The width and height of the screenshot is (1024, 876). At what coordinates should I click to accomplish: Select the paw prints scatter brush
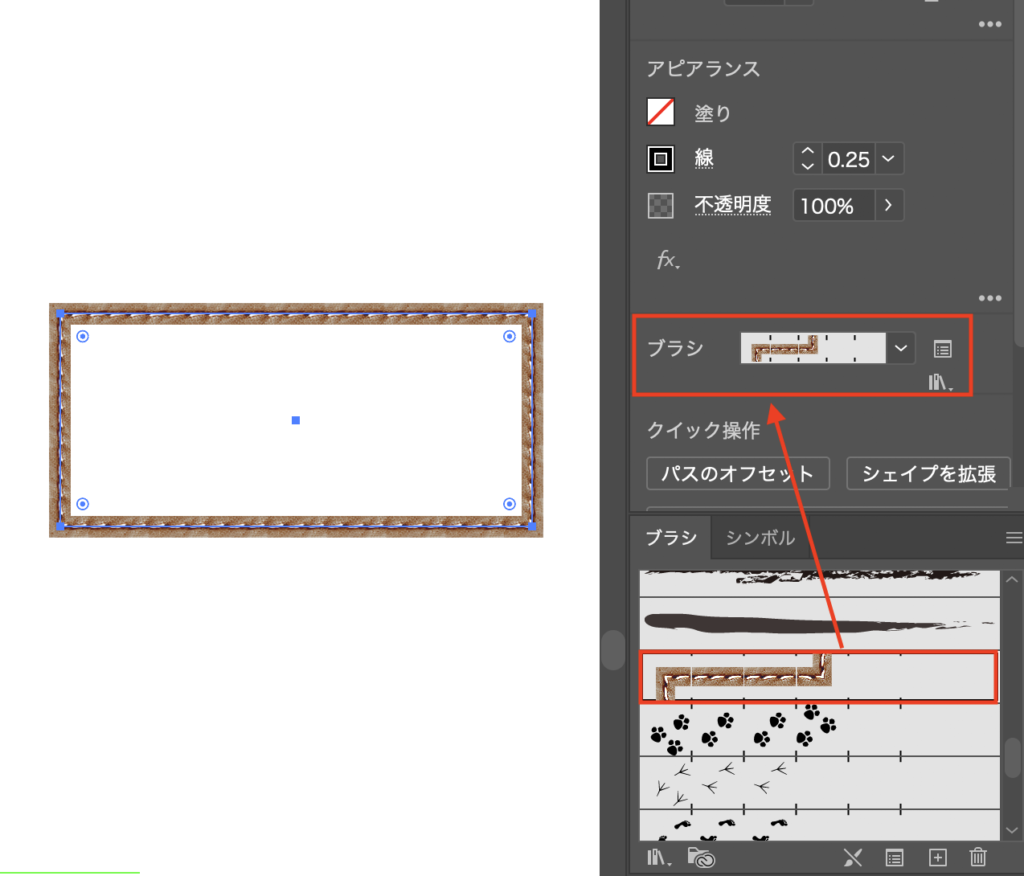[x=820, y=730]
